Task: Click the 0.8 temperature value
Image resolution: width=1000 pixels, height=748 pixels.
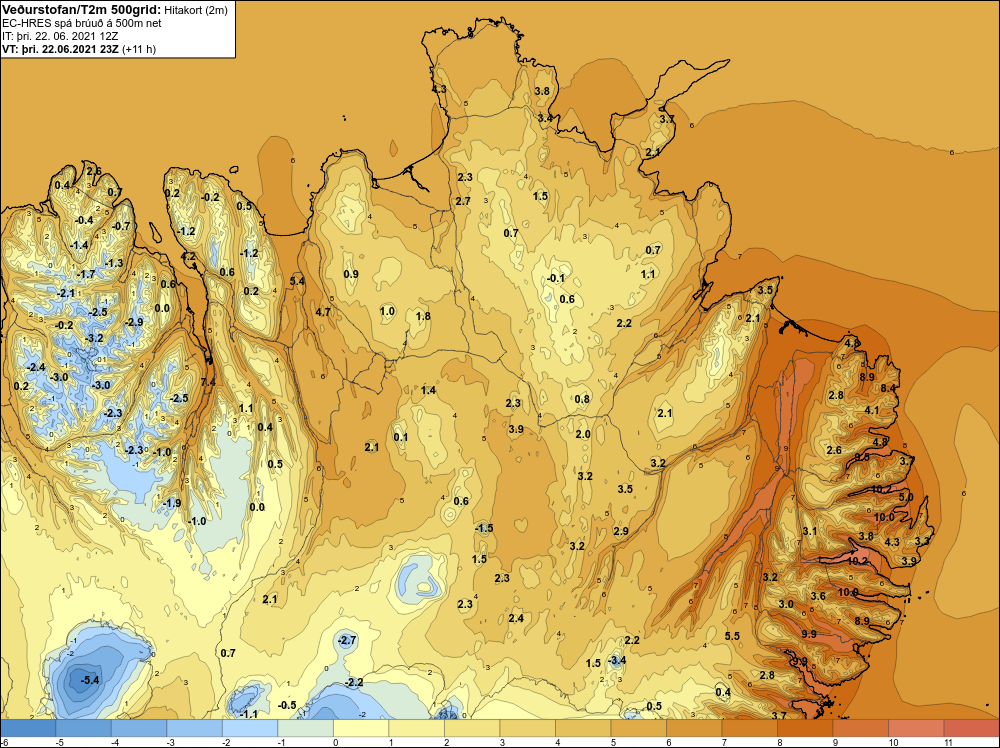Action: [x=582, y=399]
